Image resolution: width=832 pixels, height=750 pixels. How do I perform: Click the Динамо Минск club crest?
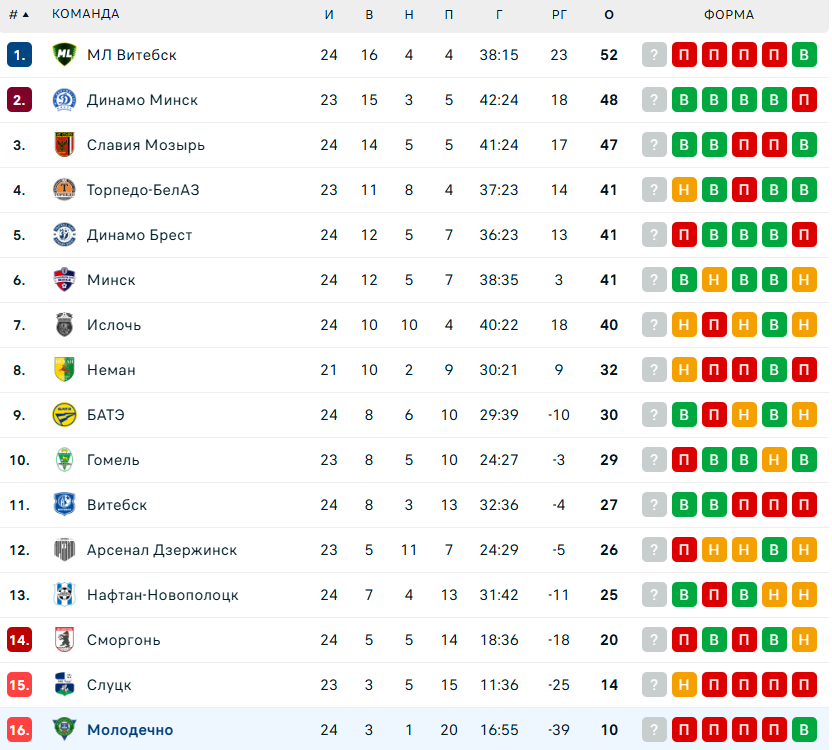64,100
